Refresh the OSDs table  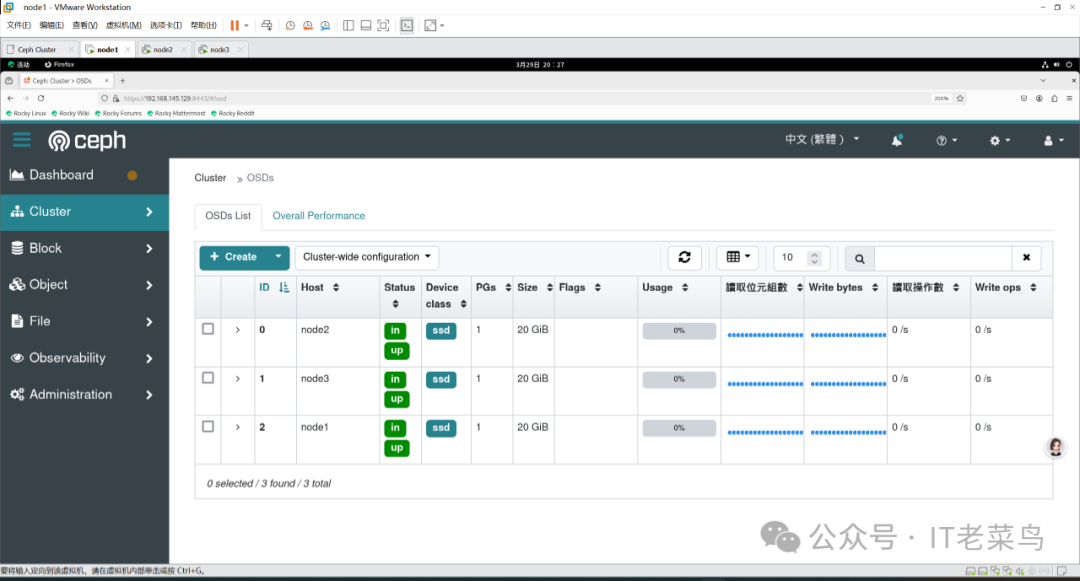coord(685,257)
